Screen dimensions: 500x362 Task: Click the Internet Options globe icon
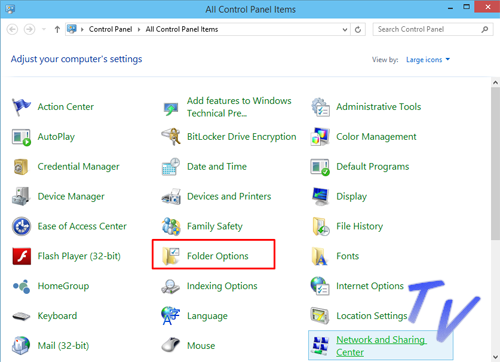[x=320, y=286]
